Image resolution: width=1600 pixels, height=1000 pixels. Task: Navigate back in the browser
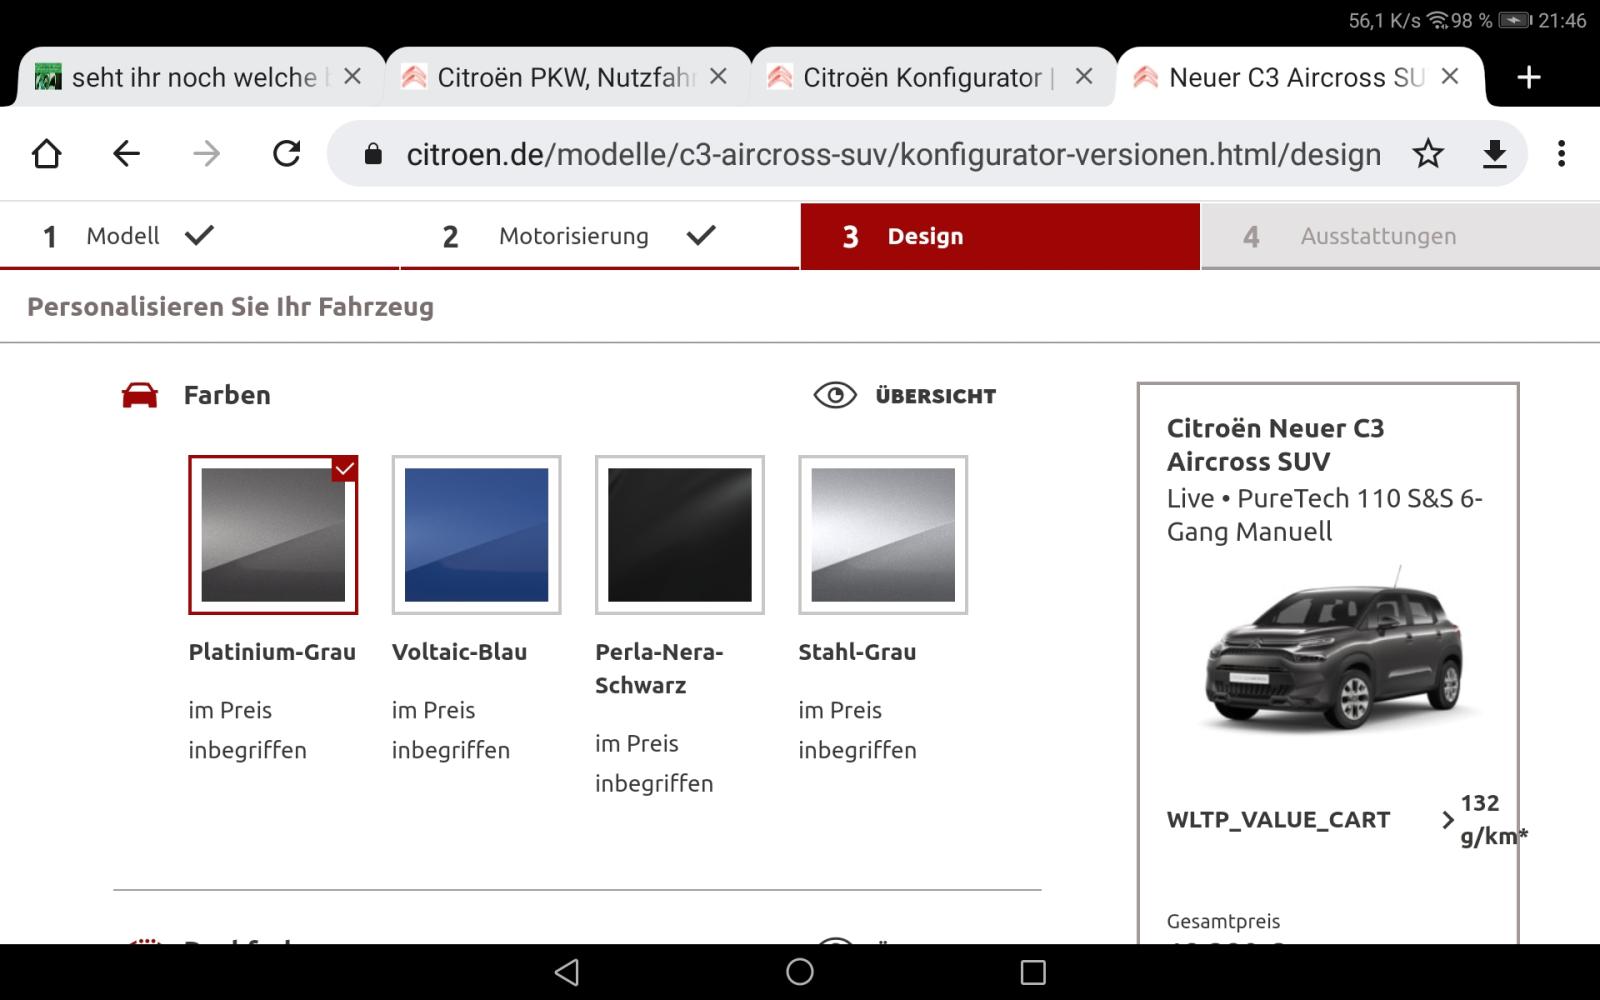[x=126, y=154]
